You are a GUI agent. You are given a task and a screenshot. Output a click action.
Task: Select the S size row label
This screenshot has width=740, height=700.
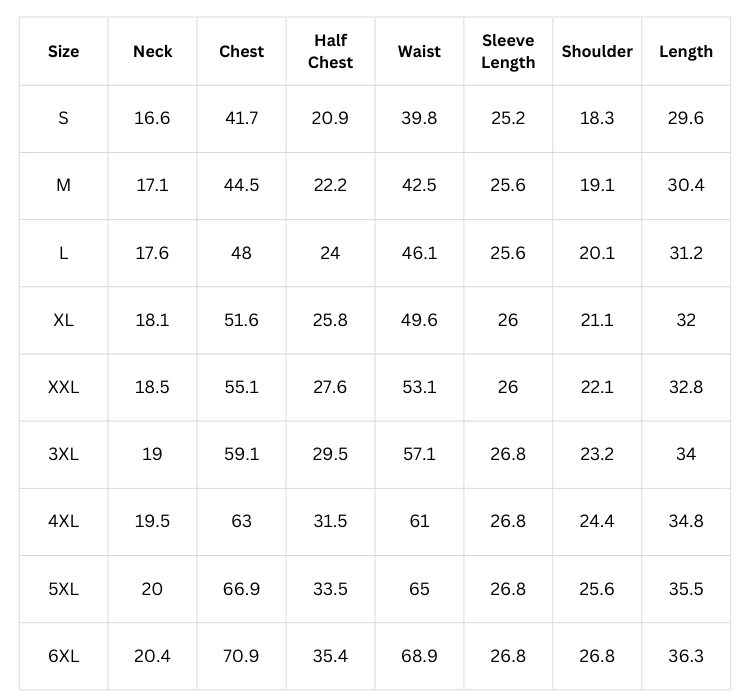click(63, 118)
